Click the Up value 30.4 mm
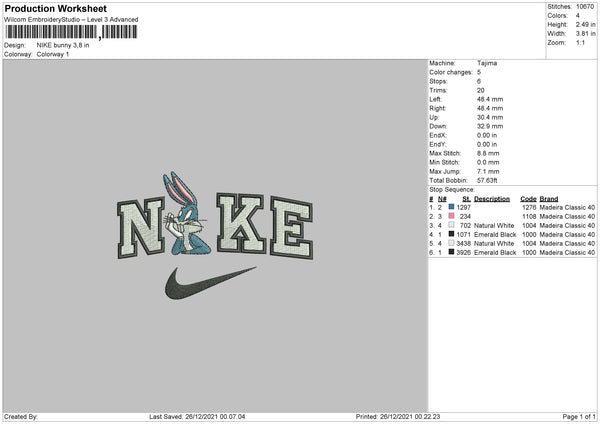 coord(490,117)
